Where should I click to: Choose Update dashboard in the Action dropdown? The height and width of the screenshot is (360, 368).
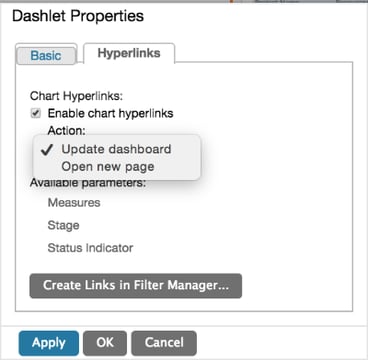pyautogui.click(x=117, y=149)
